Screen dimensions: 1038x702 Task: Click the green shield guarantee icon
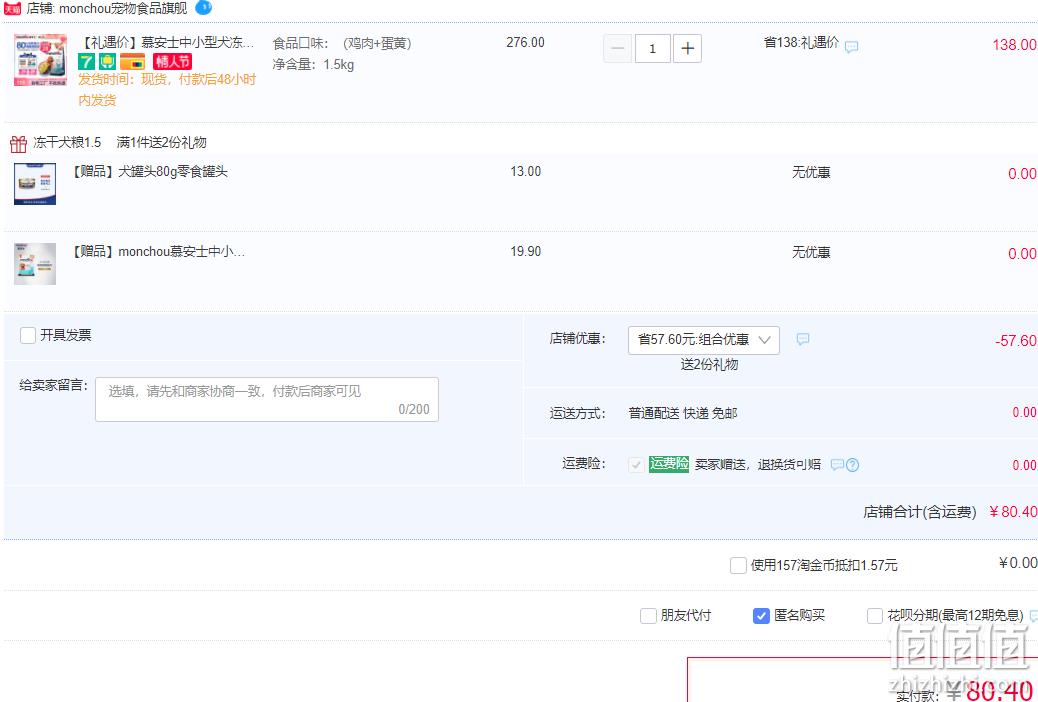tap(108, 62)
